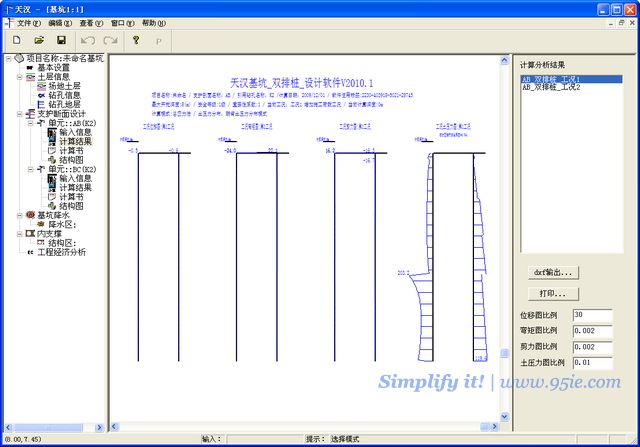
Task: Click the 打印 button
Action: [553, 294]
